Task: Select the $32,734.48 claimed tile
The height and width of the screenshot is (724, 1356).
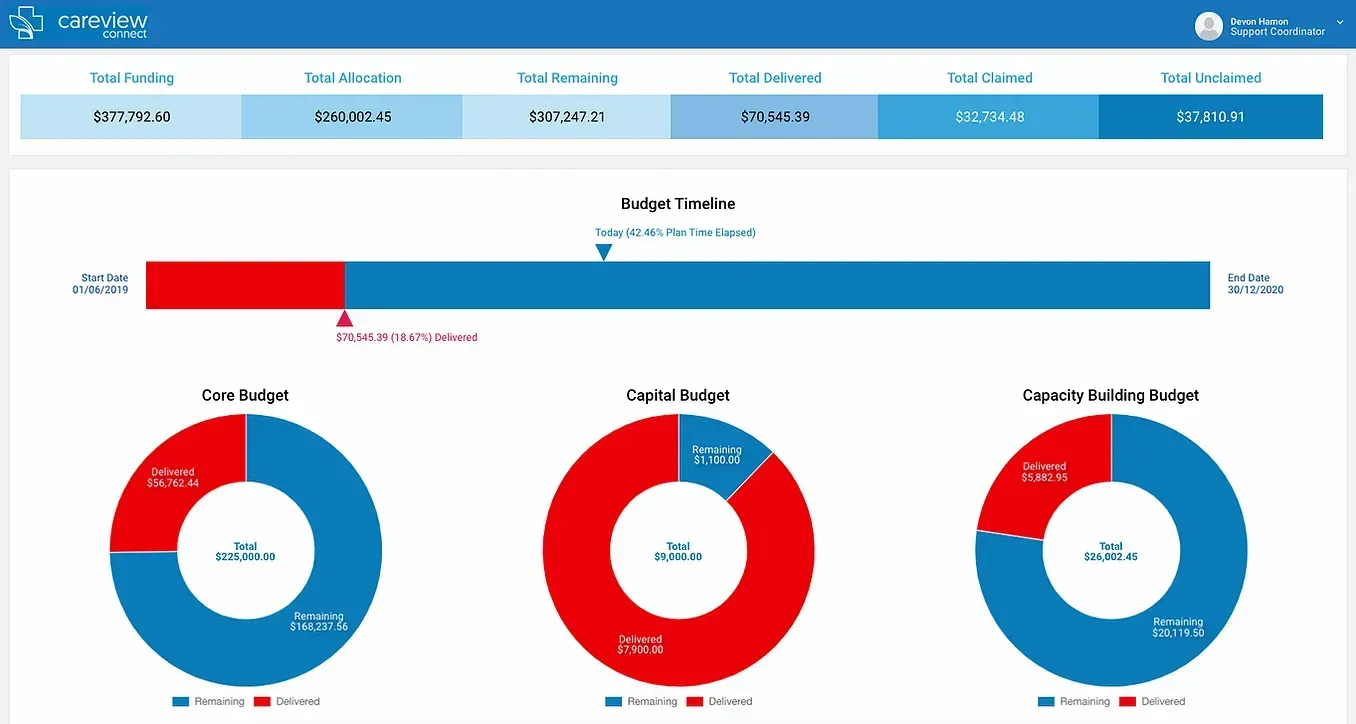Action: tap(990, 117)
